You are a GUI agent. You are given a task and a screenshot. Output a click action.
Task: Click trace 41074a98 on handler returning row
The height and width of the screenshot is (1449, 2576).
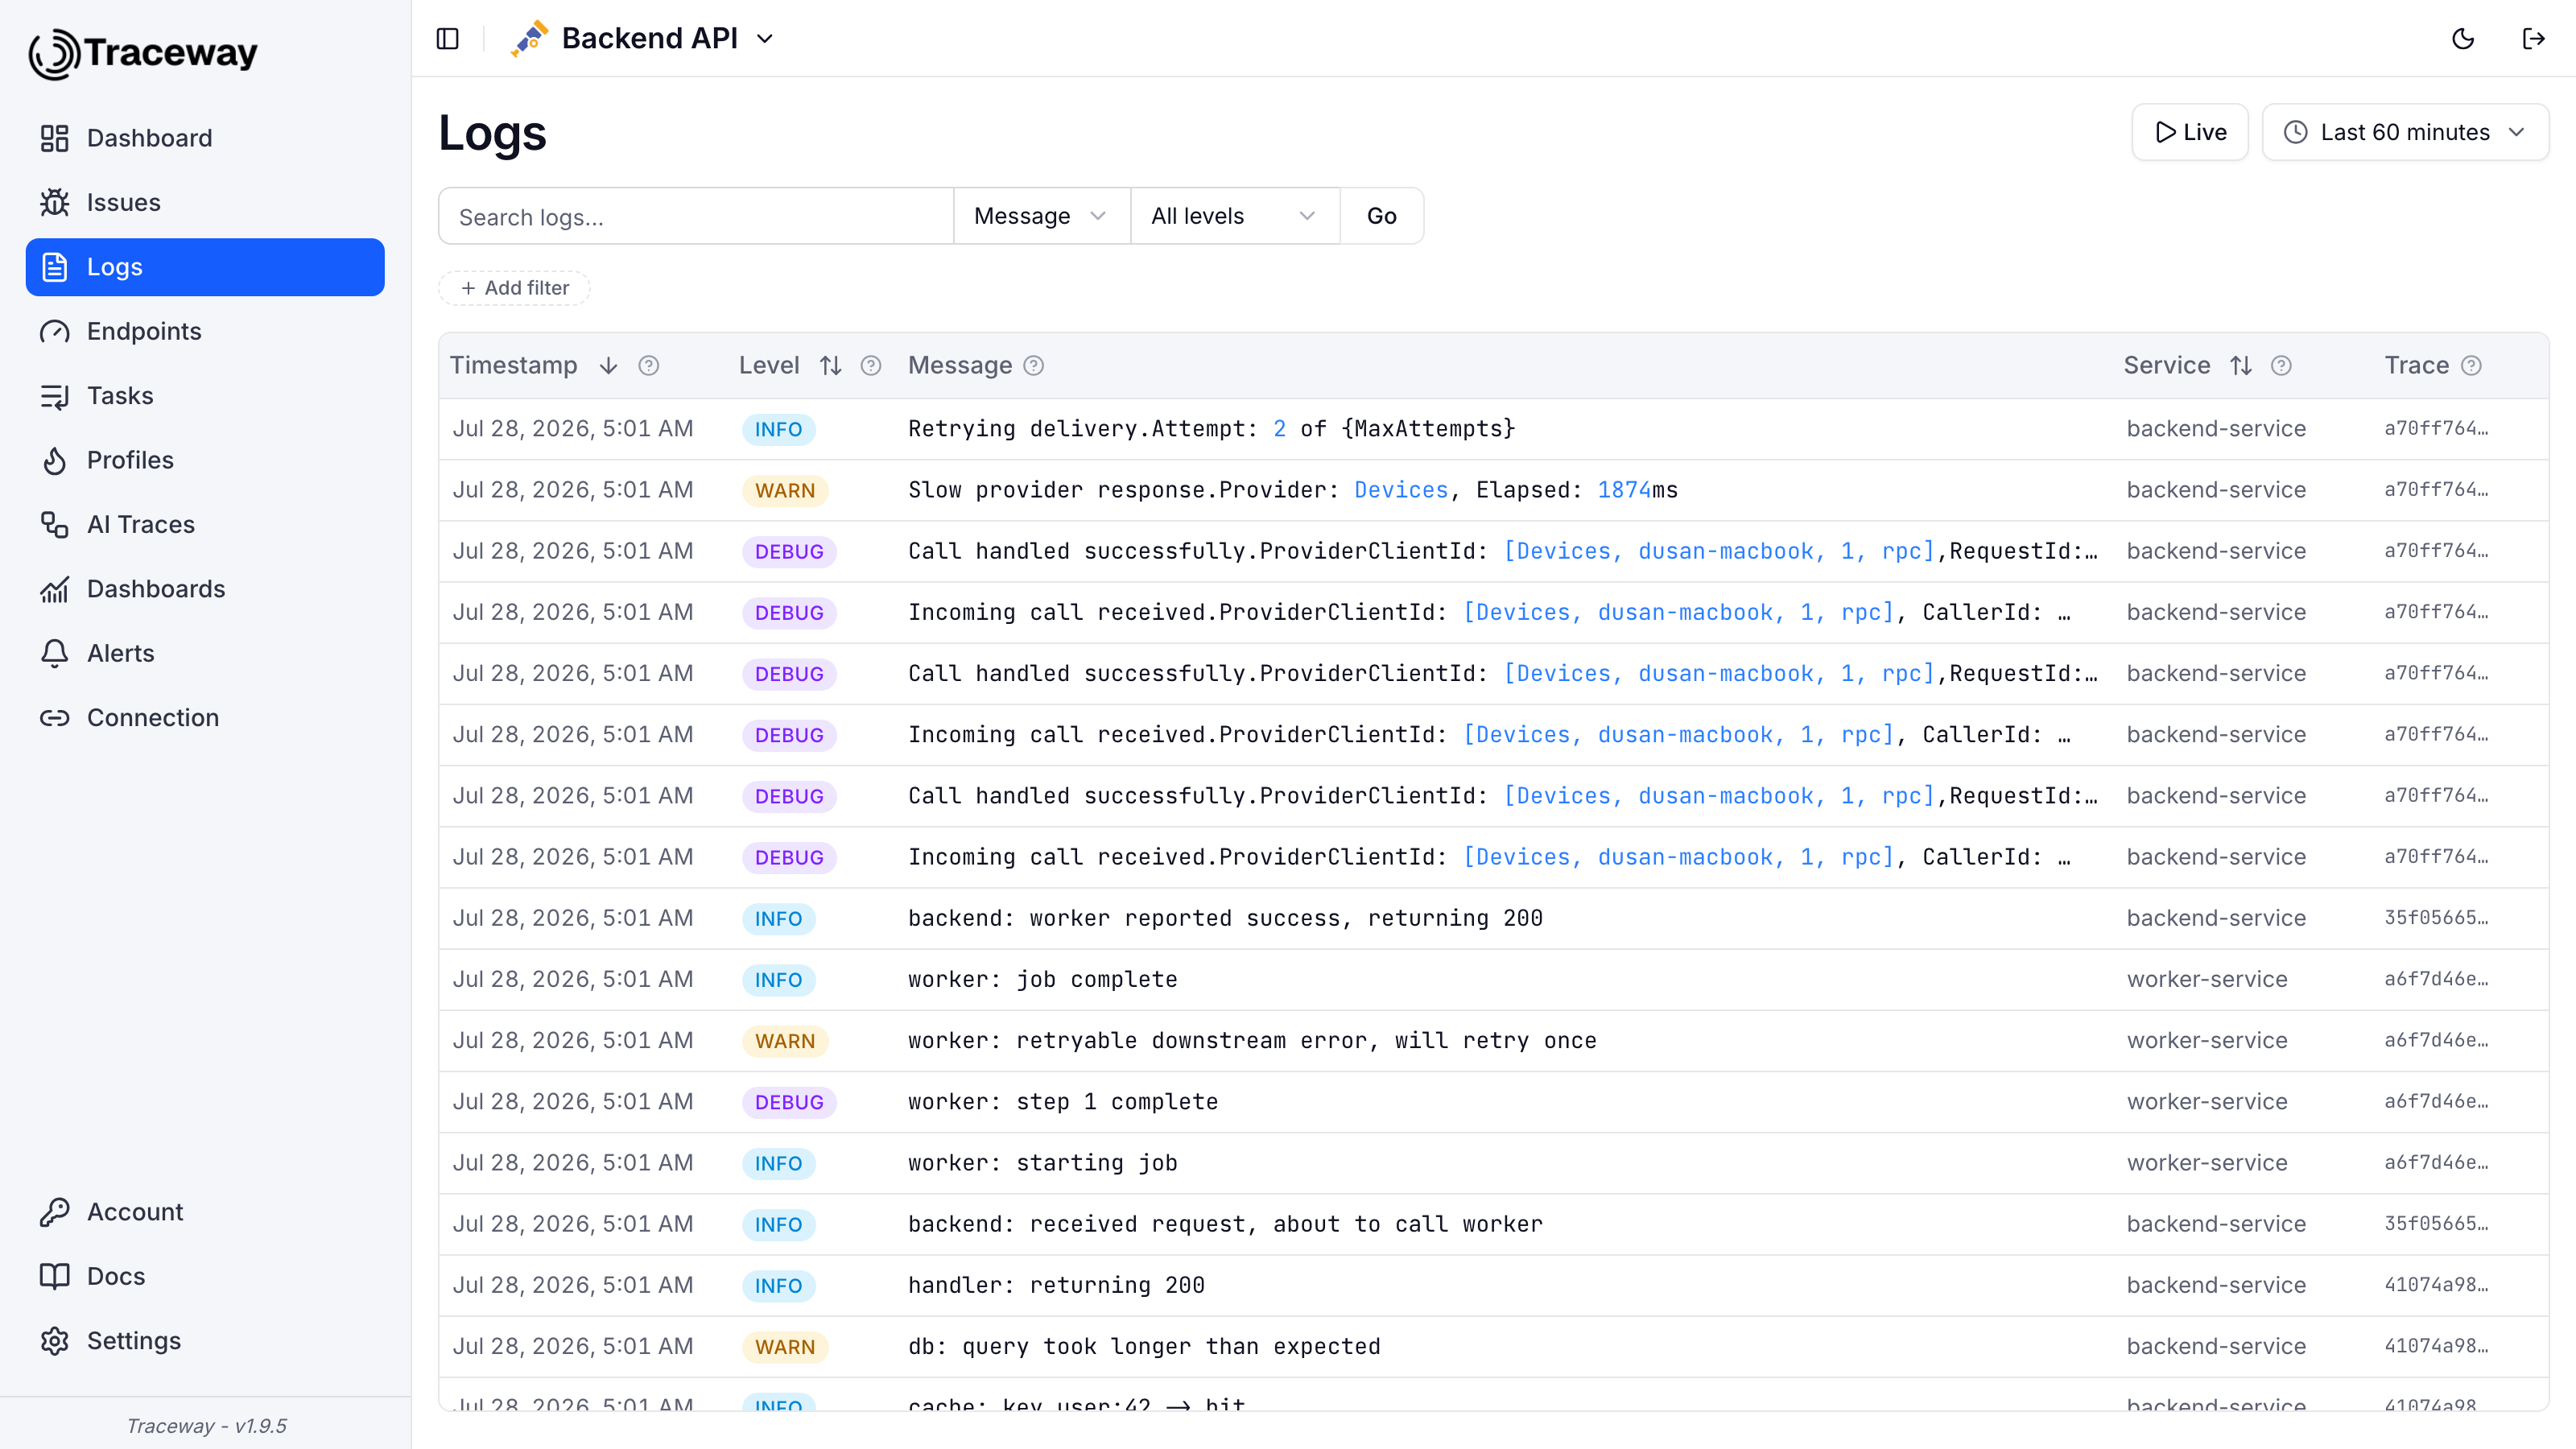pos(2436,1285)
